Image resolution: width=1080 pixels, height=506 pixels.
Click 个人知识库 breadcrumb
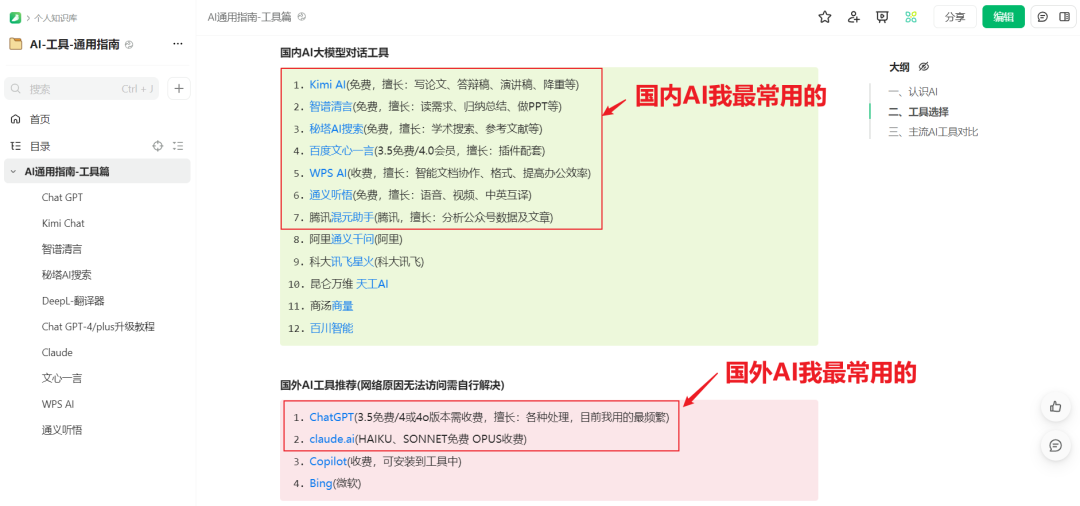pyautogui.click(x=56, y=18)
